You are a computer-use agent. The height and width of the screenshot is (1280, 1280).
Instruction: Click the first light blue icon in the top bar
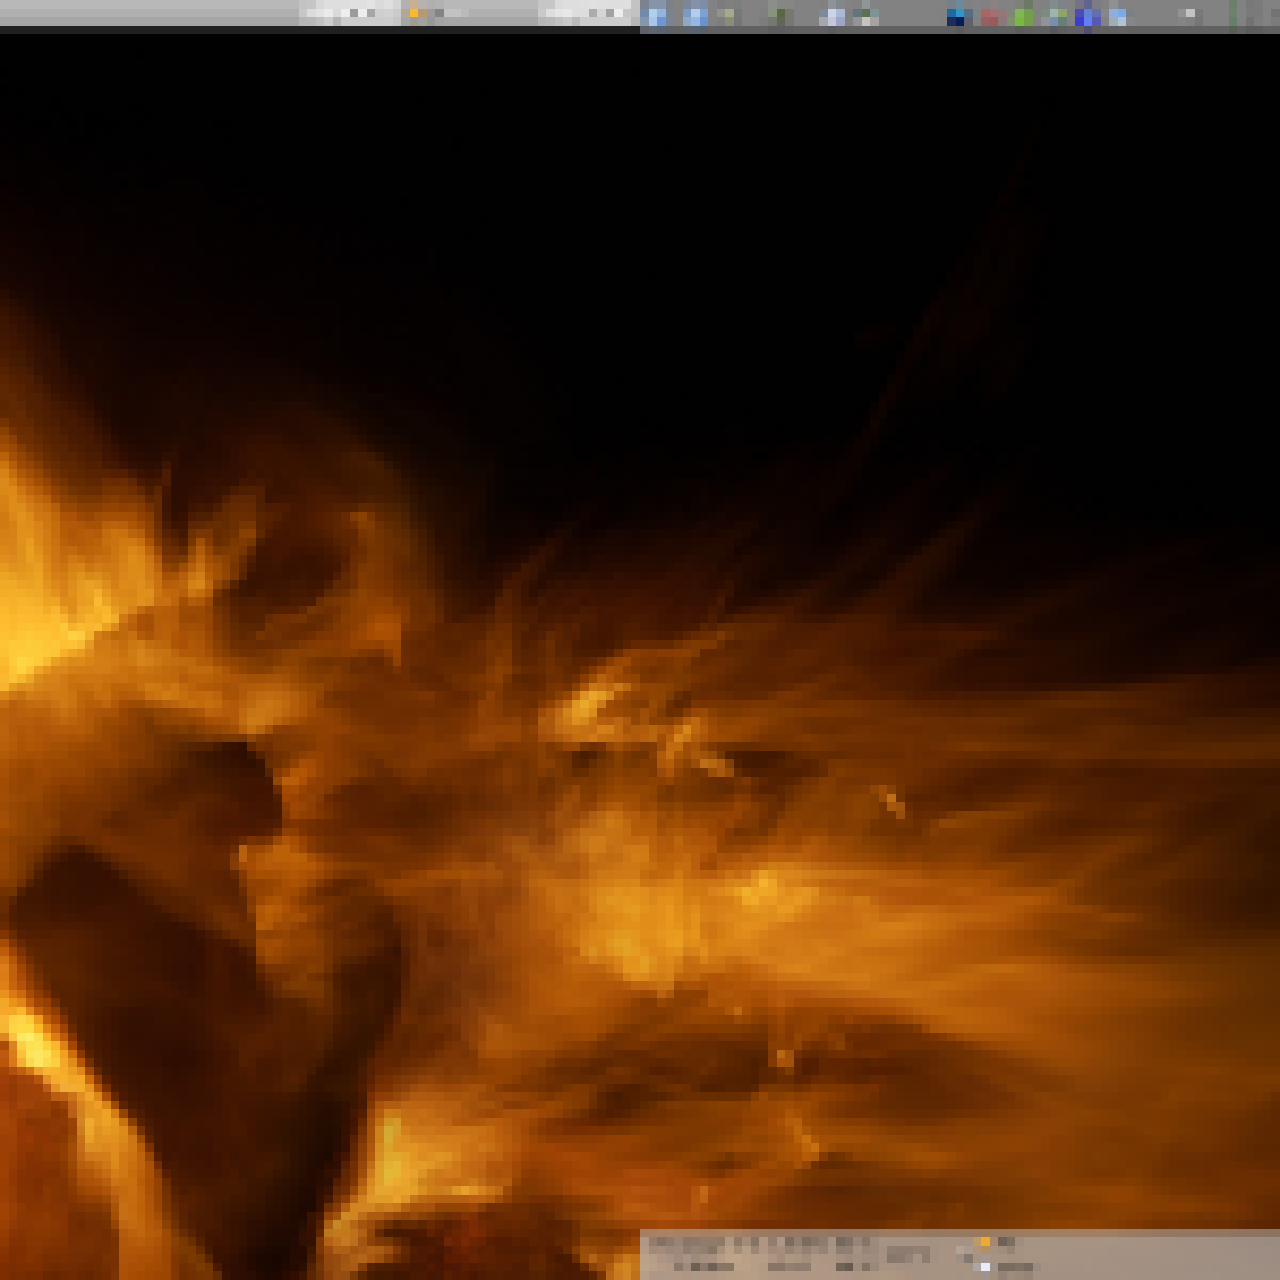[657, 16]
